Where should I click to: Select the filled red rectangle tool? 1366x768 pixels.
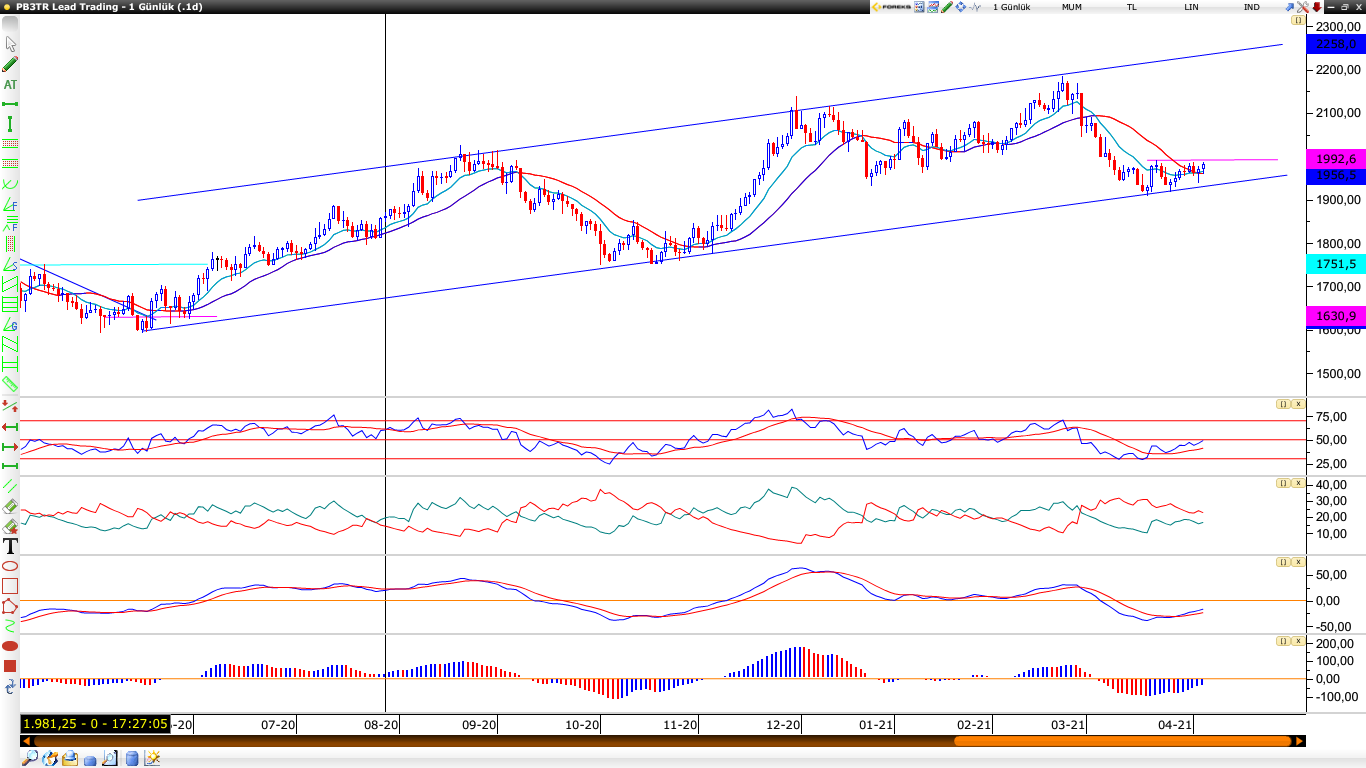pyautogui.click(x=10, y=666)
